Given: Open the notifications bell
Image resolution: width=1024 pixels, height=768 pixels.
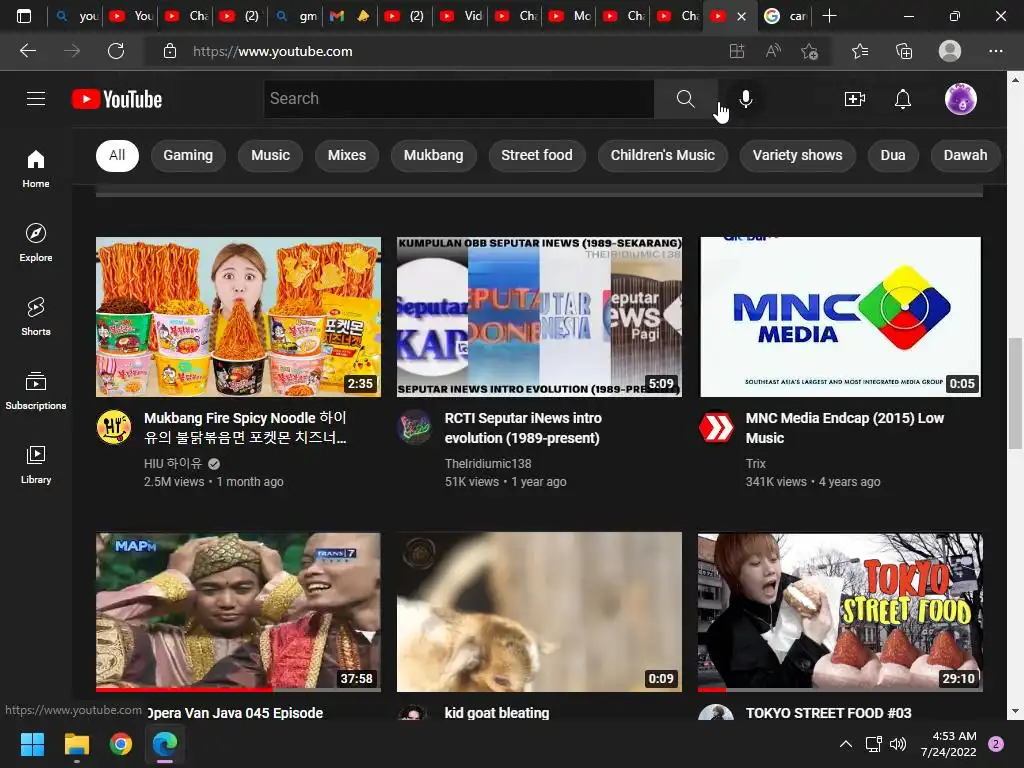Looking at the screenshot, I should tap(903, 99).
